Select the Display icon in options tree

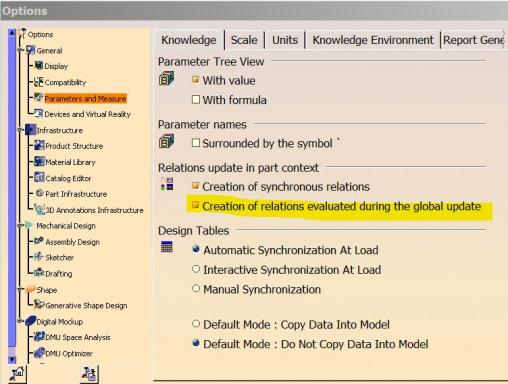pyautogui.click(x=39, y=65)
